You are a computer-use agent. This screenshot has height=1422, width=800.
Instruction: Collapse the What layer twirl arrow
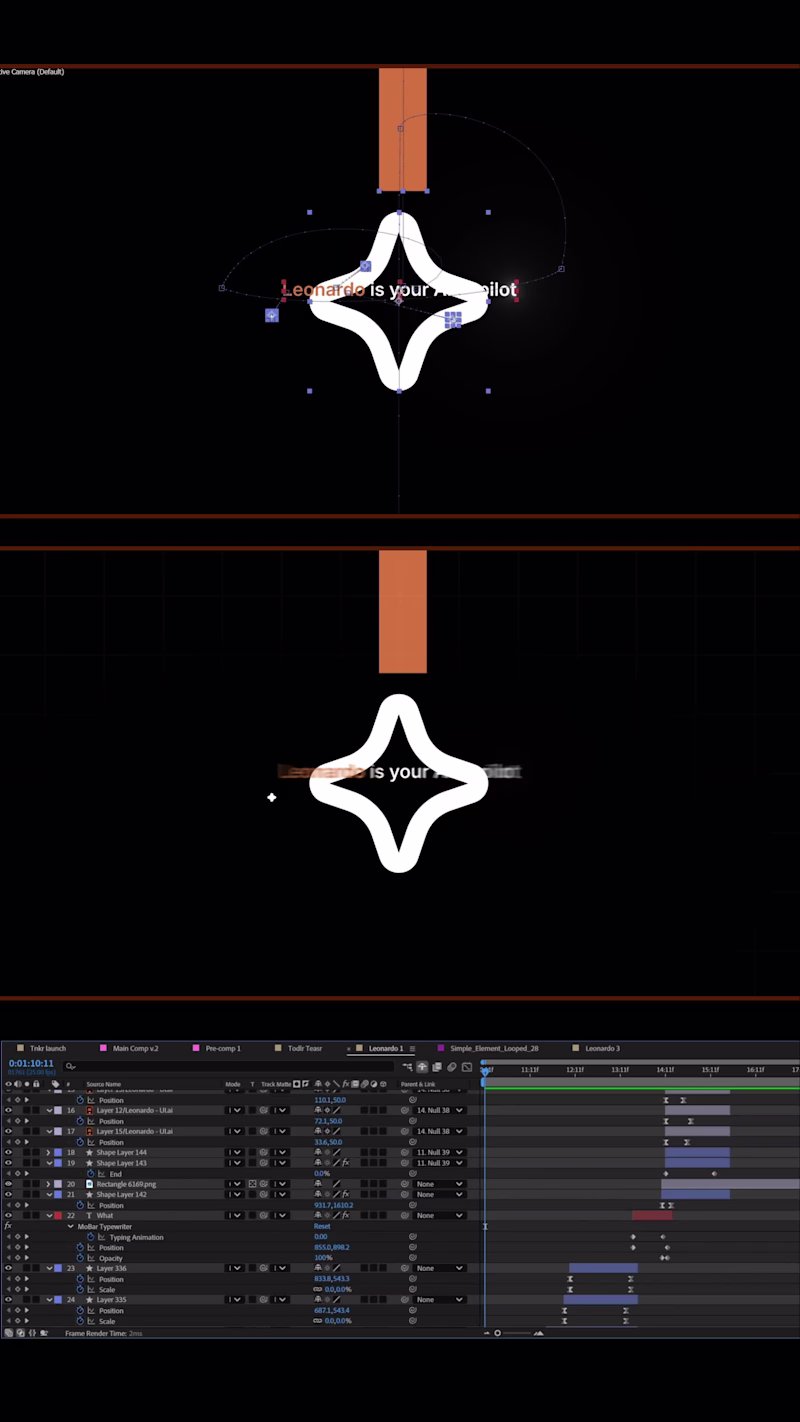[49, 1215]
